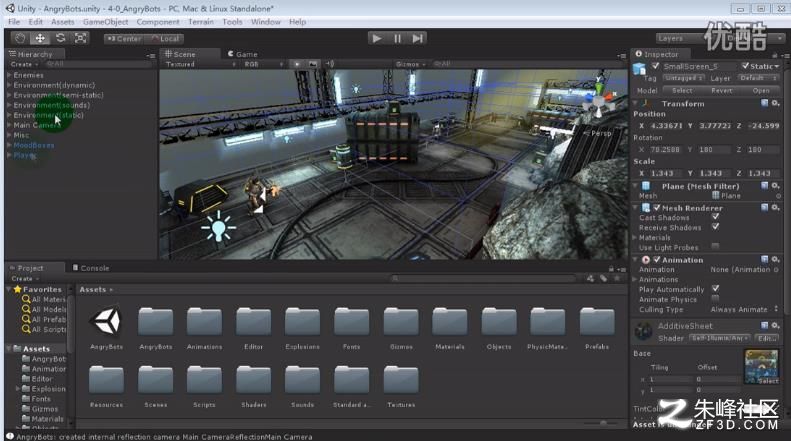Open the Materials folder in Assets grid
The height and width of the screenshot is (441, 791).
click(x=449, y=321)
